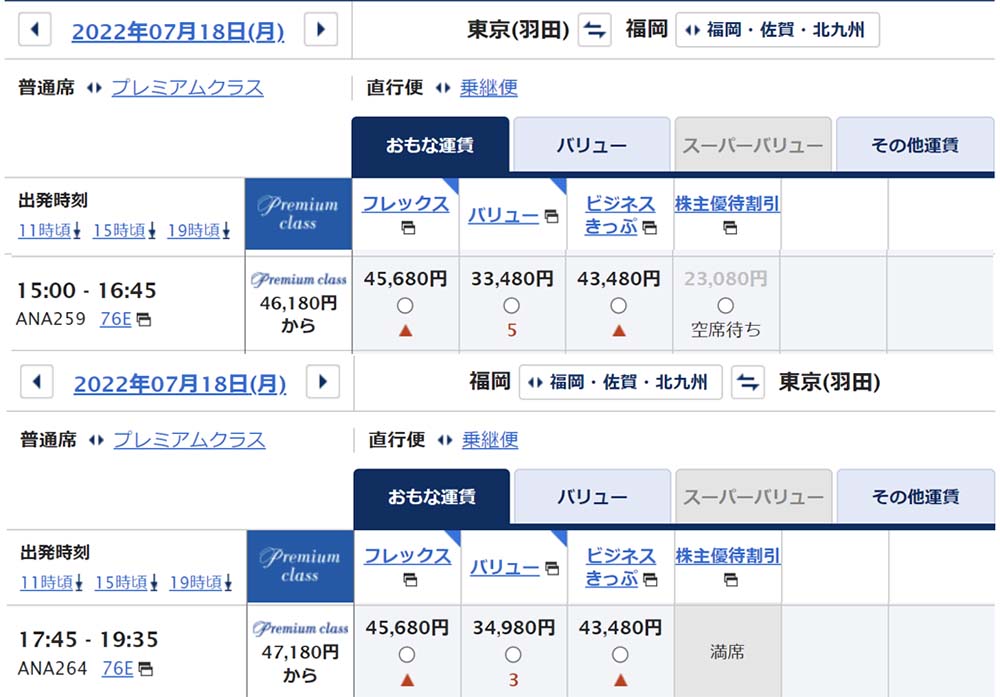The width and height of the screenshot is (1000, 697).
Task: Jump to 19時頃 departures in bottom section
Action: (201, 582)
